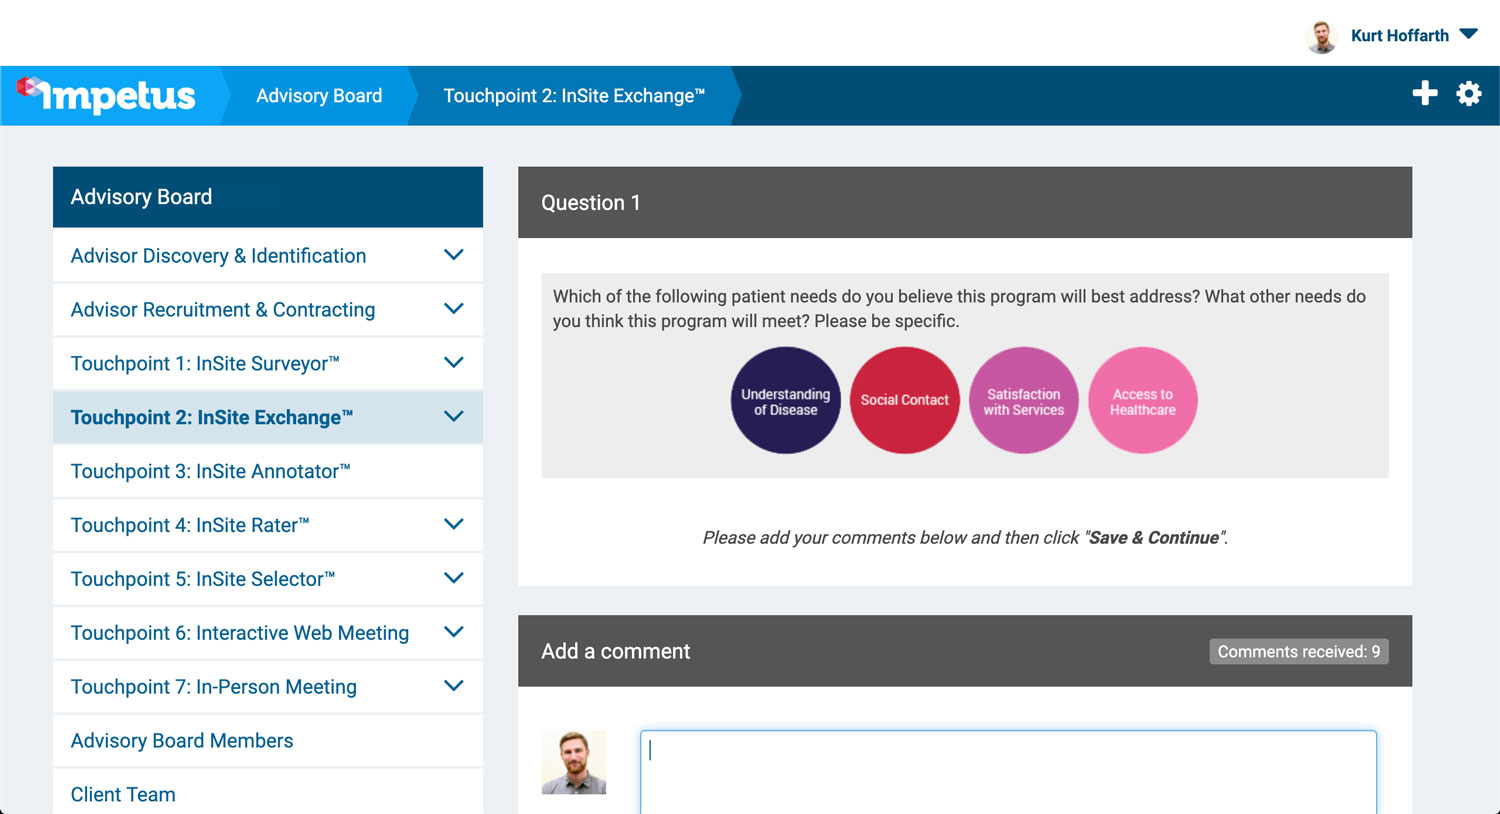Viewport: 1500px width, 814px height.
Task: Select Touchpoint 2: InSite Exchange sidebar item
Action: (x=268, y=417)
